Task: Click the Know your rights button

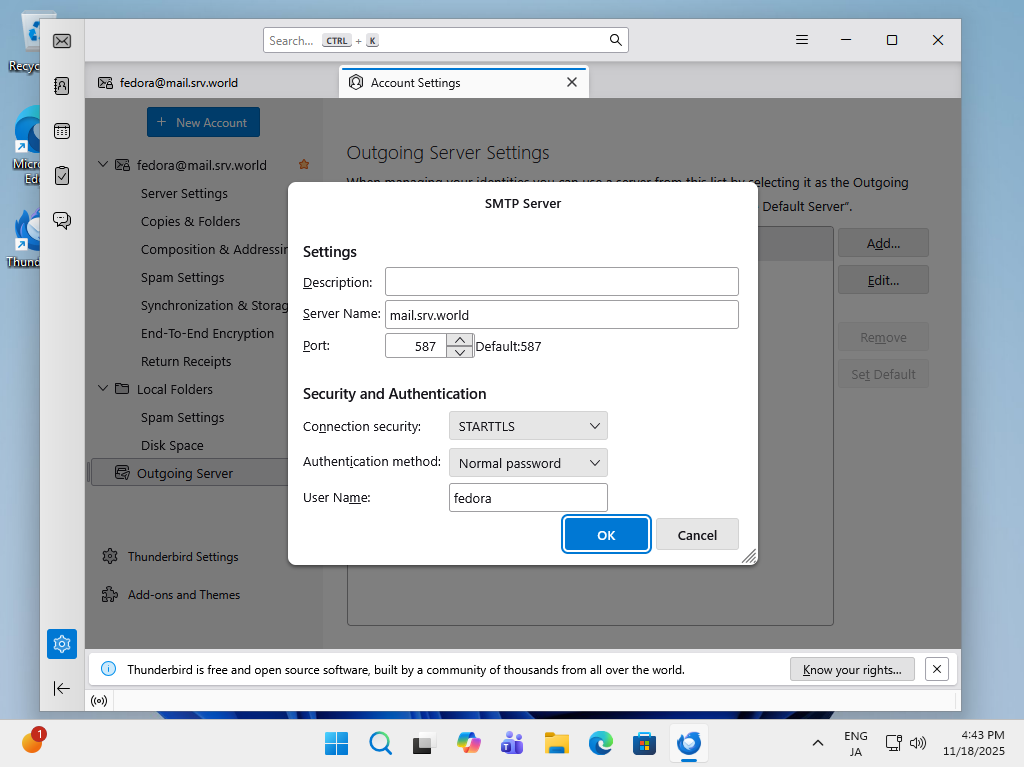Action: pos(851,668)
